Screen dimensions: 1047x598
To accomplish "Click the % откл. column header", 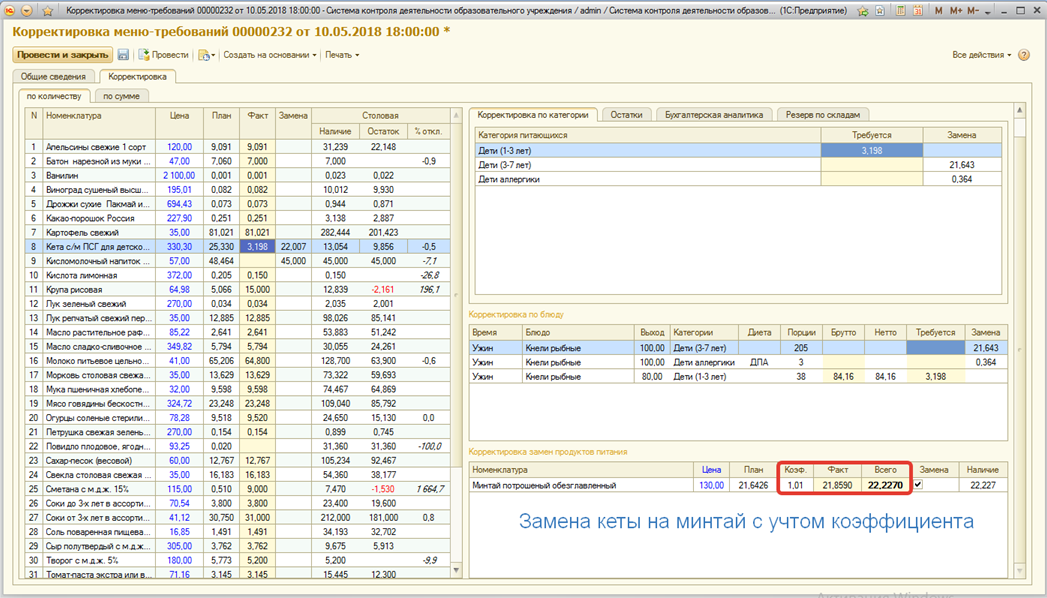I will tap(429, 131).
